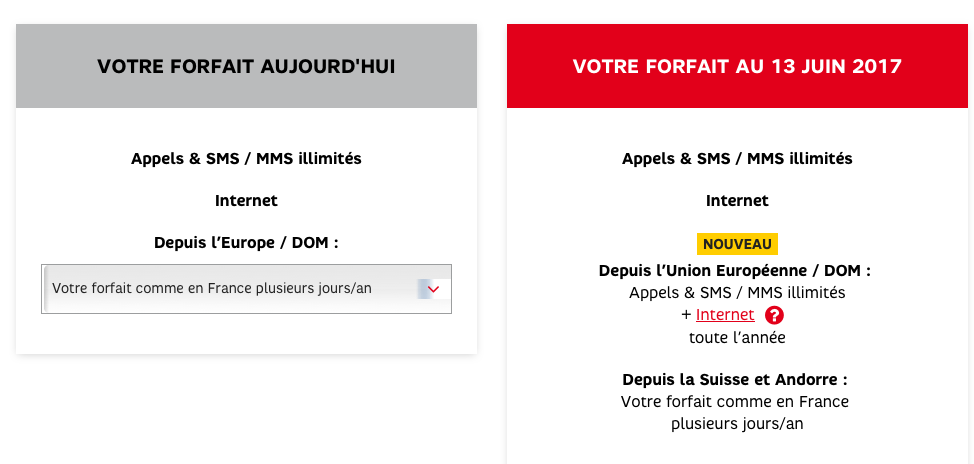Click bold 'Appels & SMS / MMS illimités' in June plan
Viewport: 974px width, 464px height.
(x=737, y=158)
